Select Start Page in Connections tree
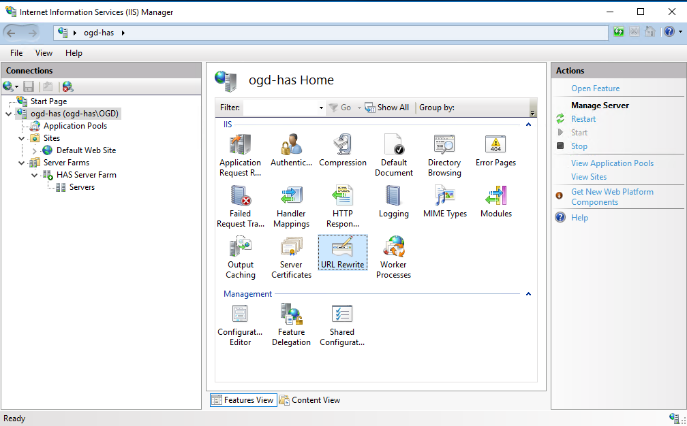Image resolution: width=687 pixels, height=426 pixels. tap(48, 101)
